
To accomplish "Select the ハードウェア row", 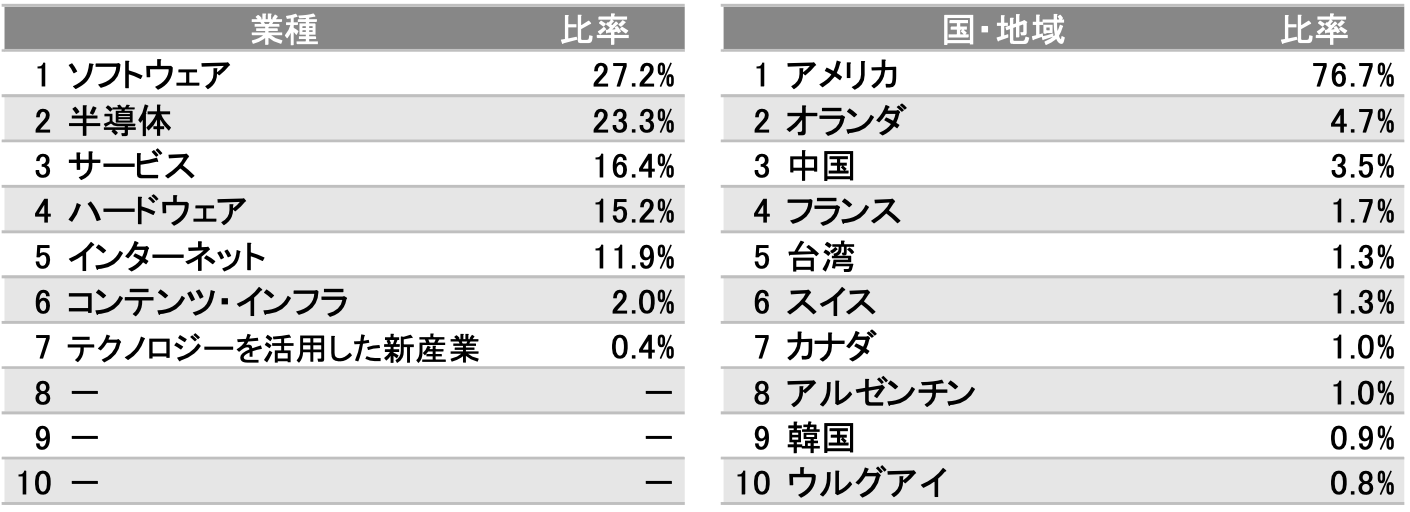I will (x=343, y=212).
